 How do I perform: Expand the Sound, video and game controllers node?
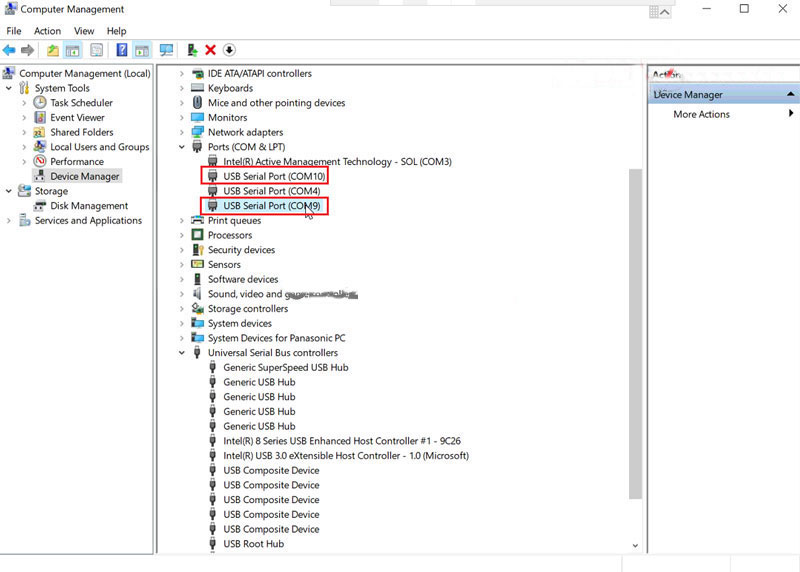182,294
